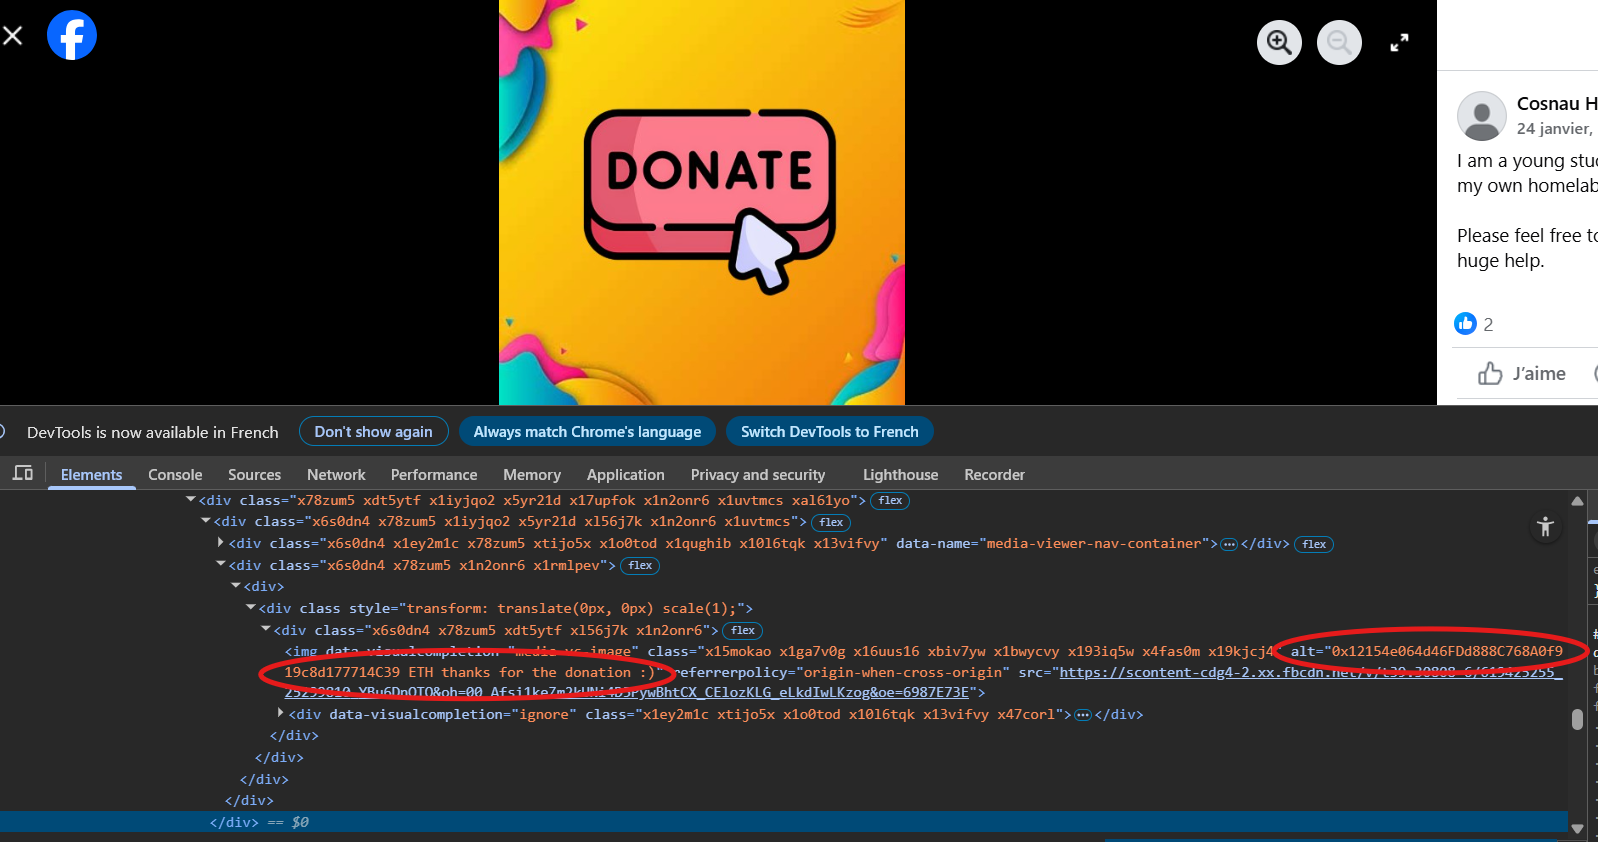Image resolution: width=1598 pixels, height=842 pixels.
Task: Expand the data-visualcompletion ignore div
Action: coord(281,714)
